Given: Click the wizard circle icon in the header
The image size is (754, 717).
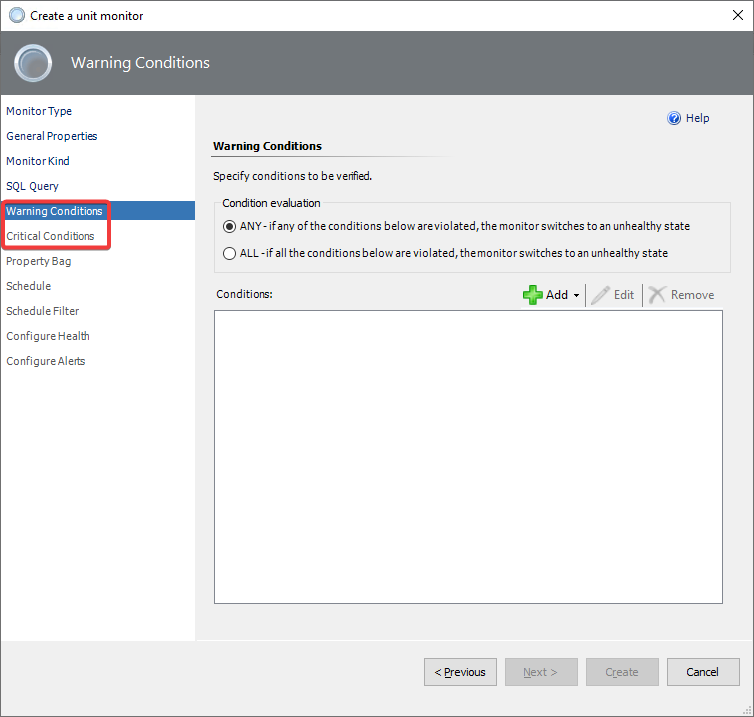Looking at the screenshot, I should point(33,63).
